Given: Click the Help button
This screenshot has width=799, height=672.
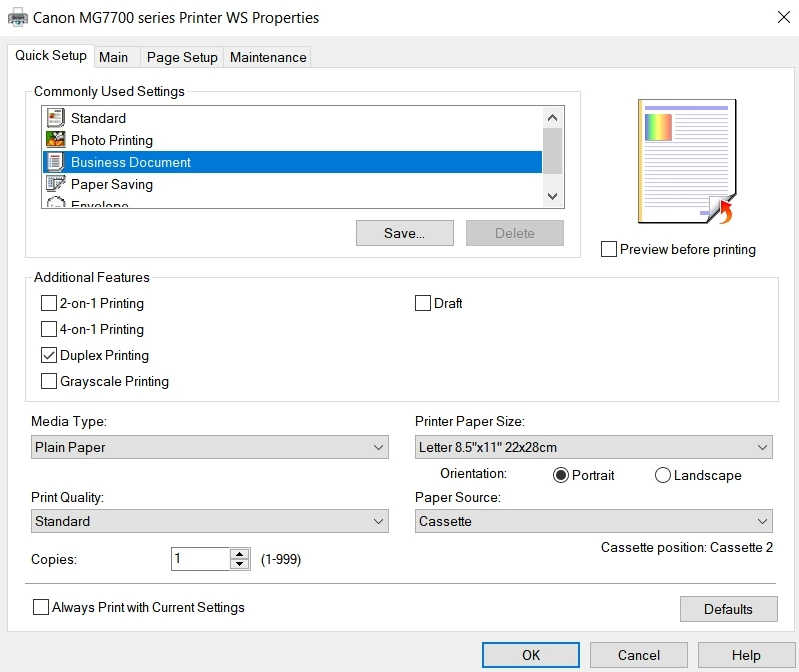Looking at the screenshot, I should [747, 655].
